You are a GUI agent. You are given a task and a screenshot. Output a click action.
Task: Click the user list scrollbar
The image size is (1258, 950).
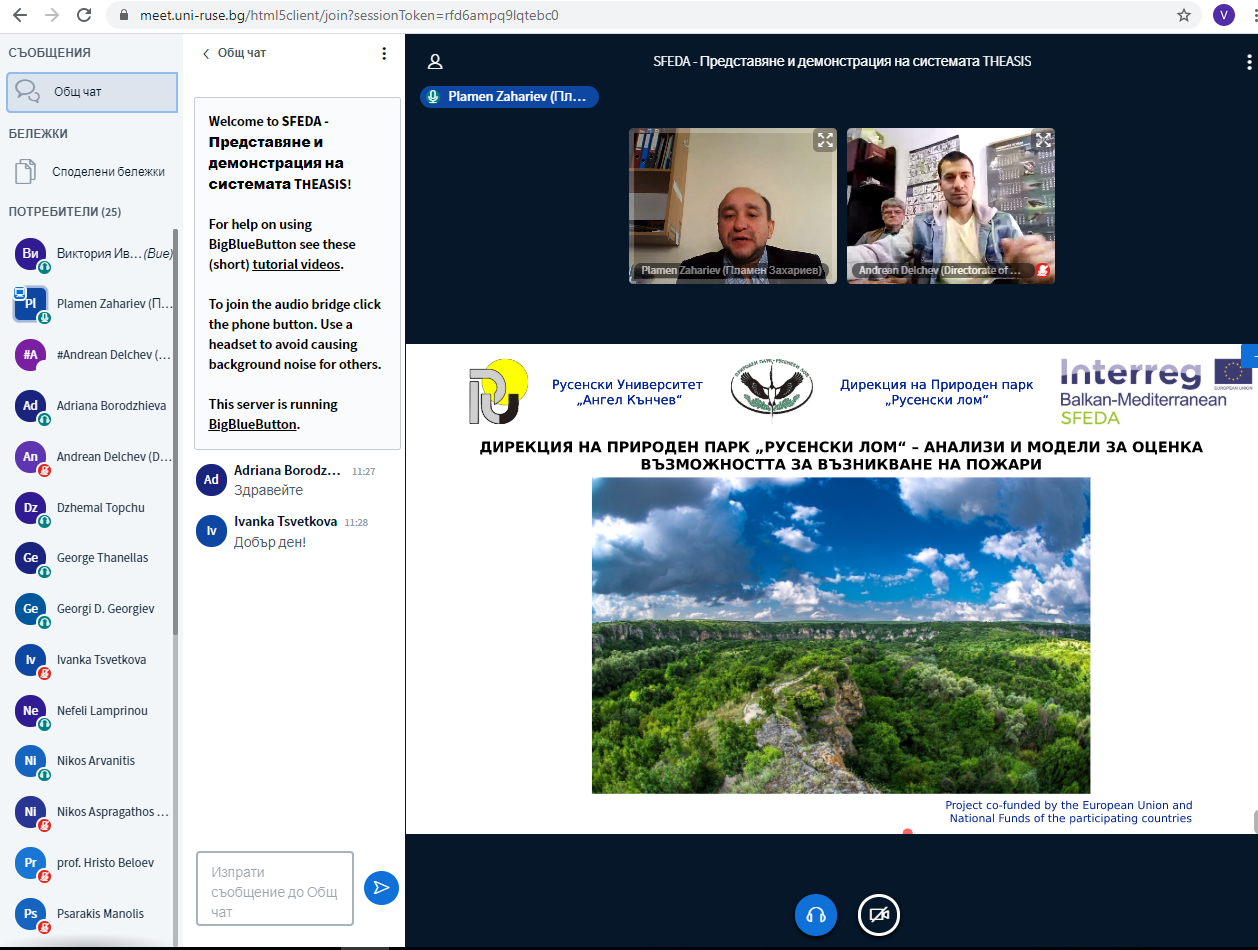(176, 430)
